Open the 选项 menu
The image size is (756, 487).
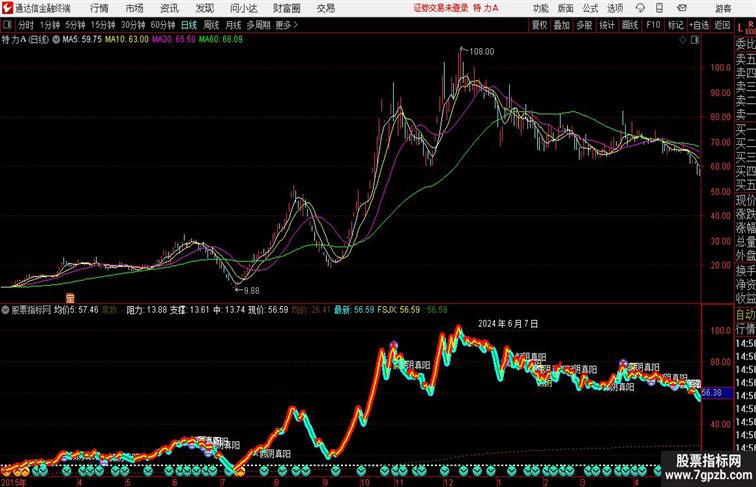pyautogui.click(x=615, y=8)
